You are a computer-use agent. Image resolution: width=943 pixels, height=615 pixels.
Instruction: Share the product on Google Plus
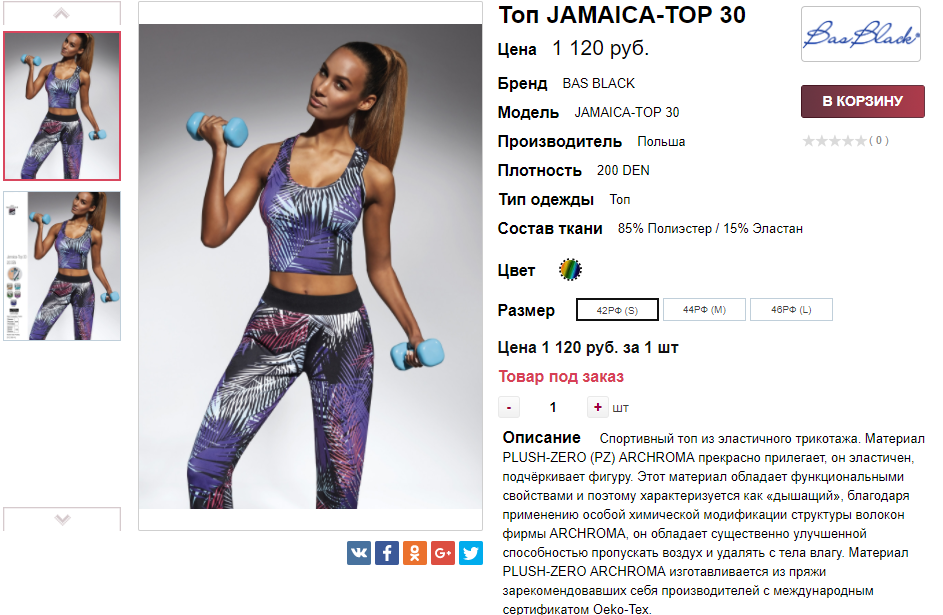(443, 552)
